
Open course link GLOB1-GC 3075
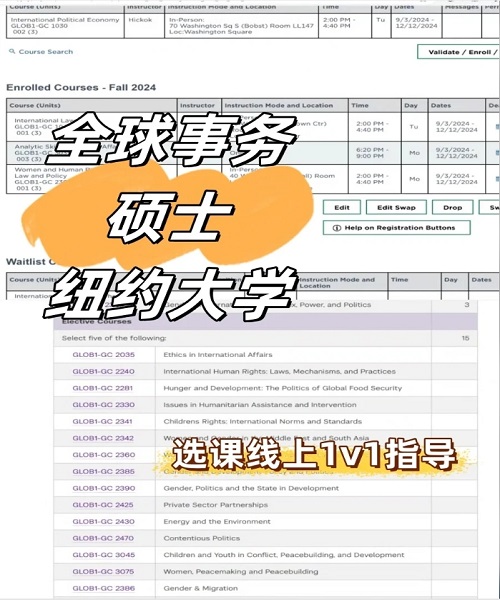103,571
